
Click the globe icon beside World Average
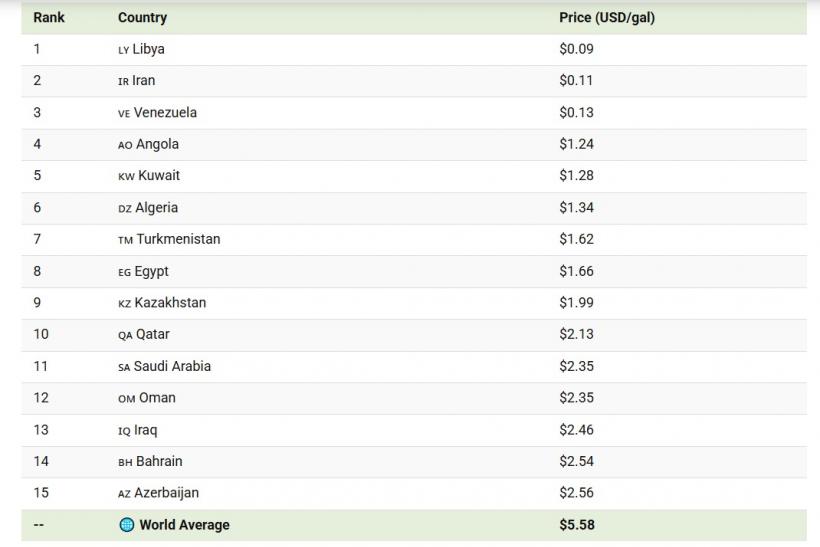(126, 525)
